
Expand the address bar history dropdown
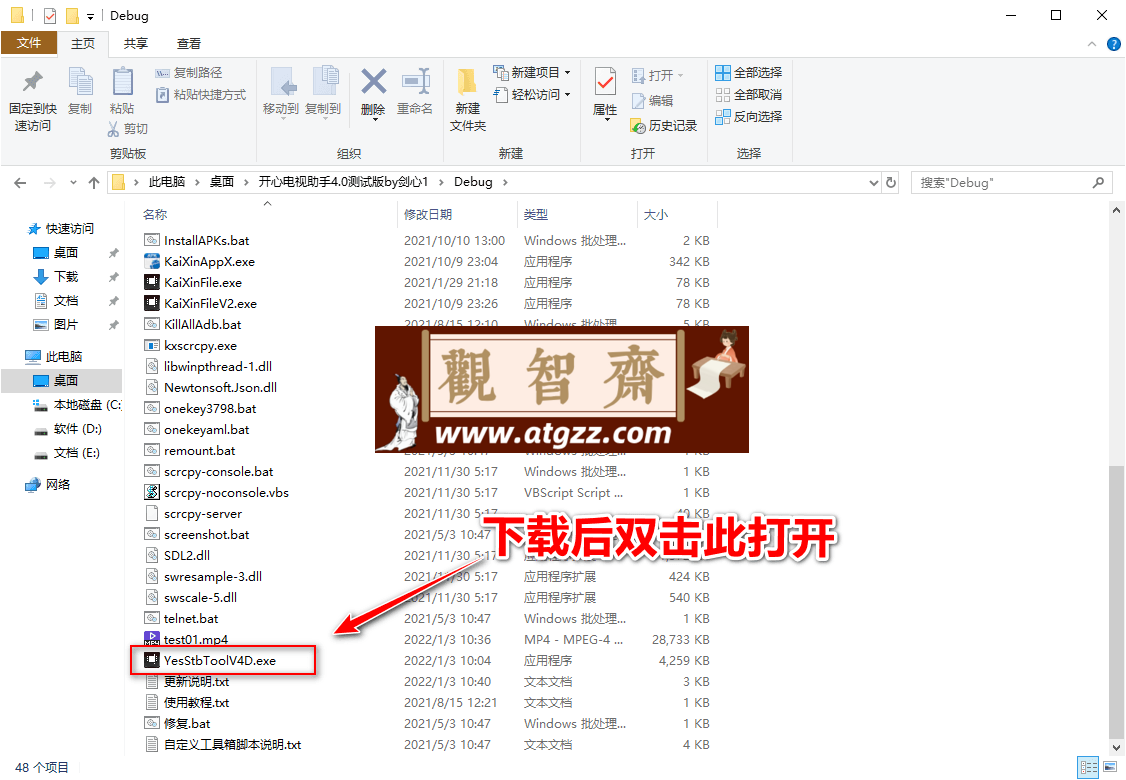coord(873,182)
